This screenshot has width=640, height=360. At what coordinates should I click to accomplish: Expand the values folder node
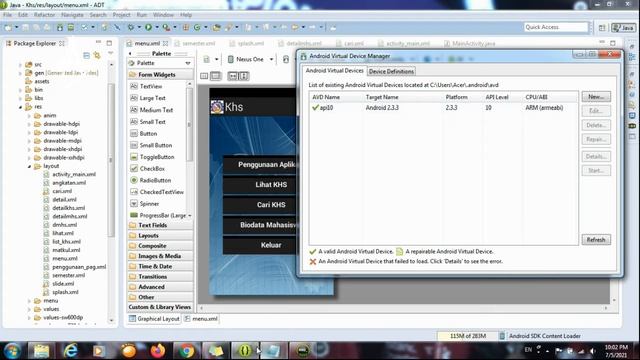point(29,309)
